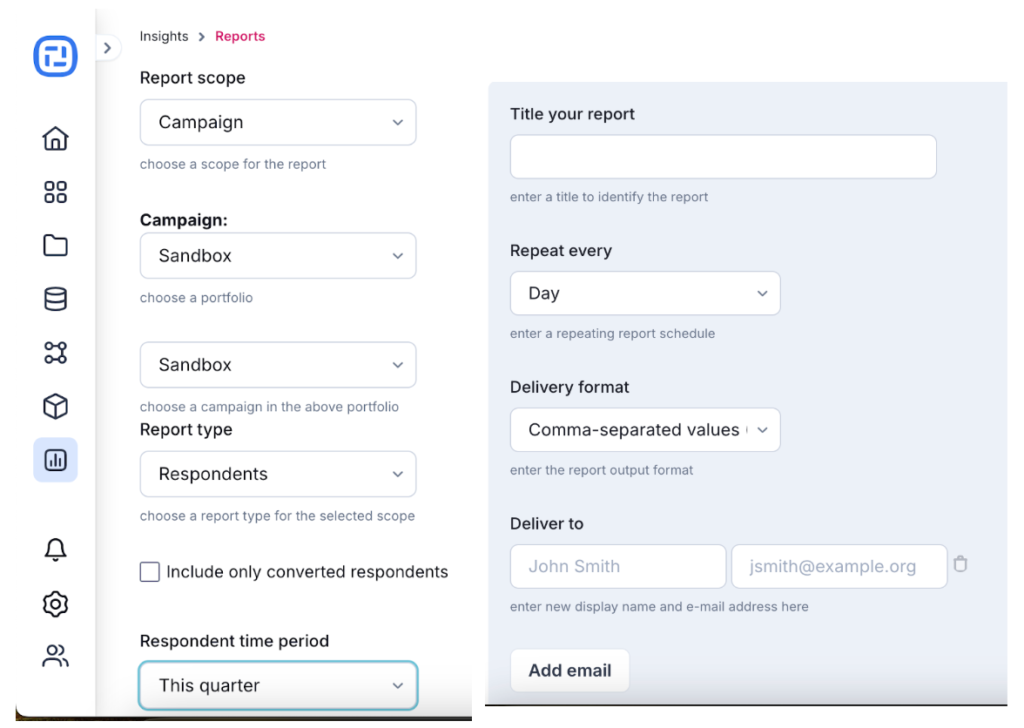Check Include only converted respondents
Viewport: 1024px width, 728px height.
[x=150, y=572]
